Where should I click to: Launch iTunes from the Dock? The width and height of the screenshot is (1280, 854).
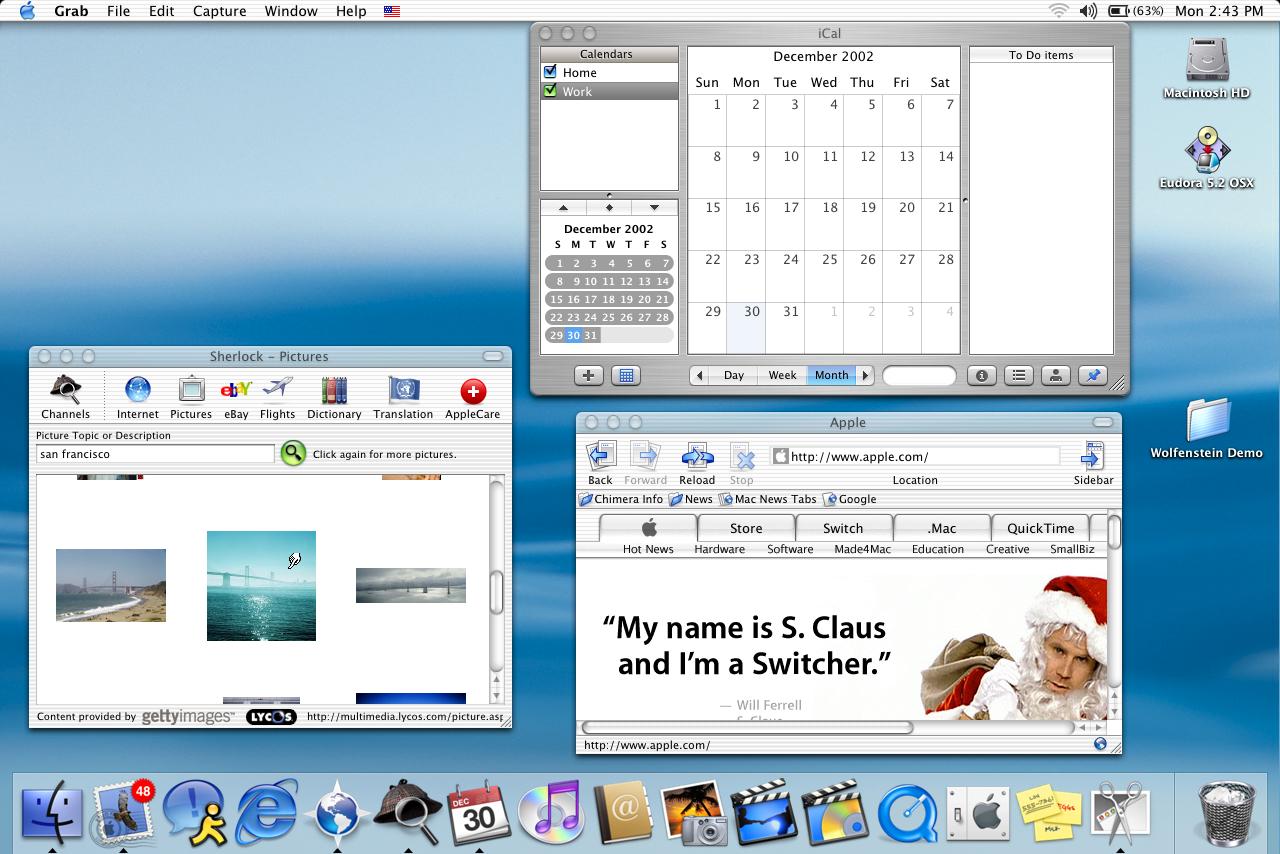point(550,812)
